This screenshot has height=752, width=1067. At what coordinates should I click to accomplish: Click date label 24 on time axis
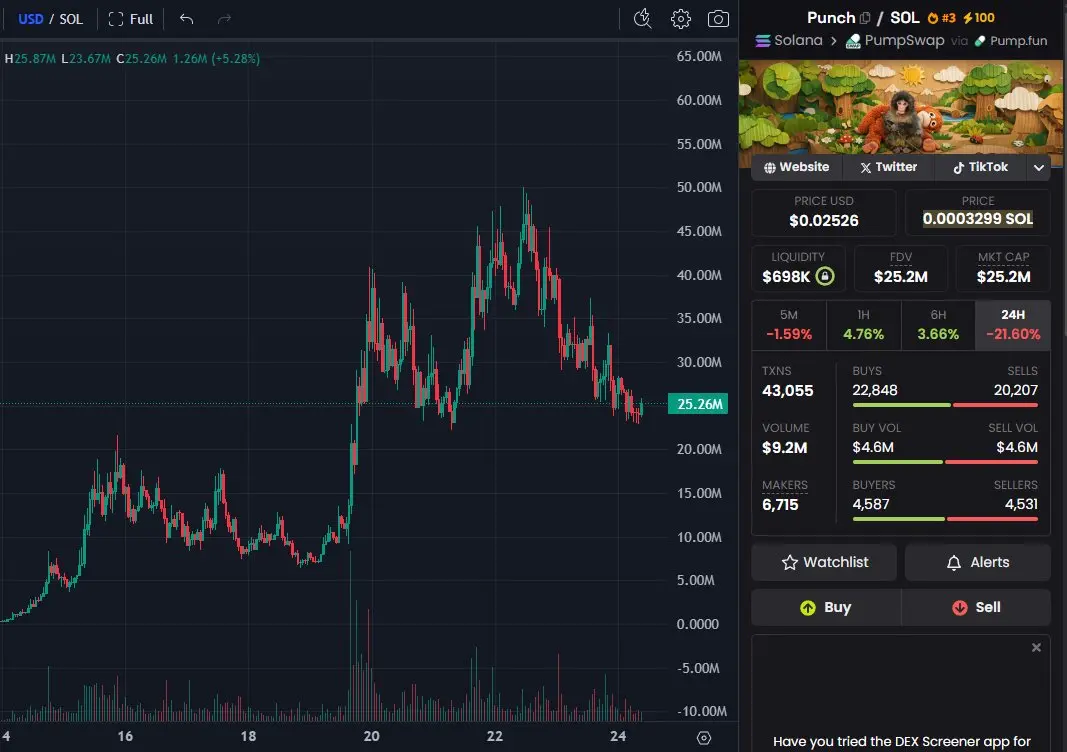tap(618, 736)
